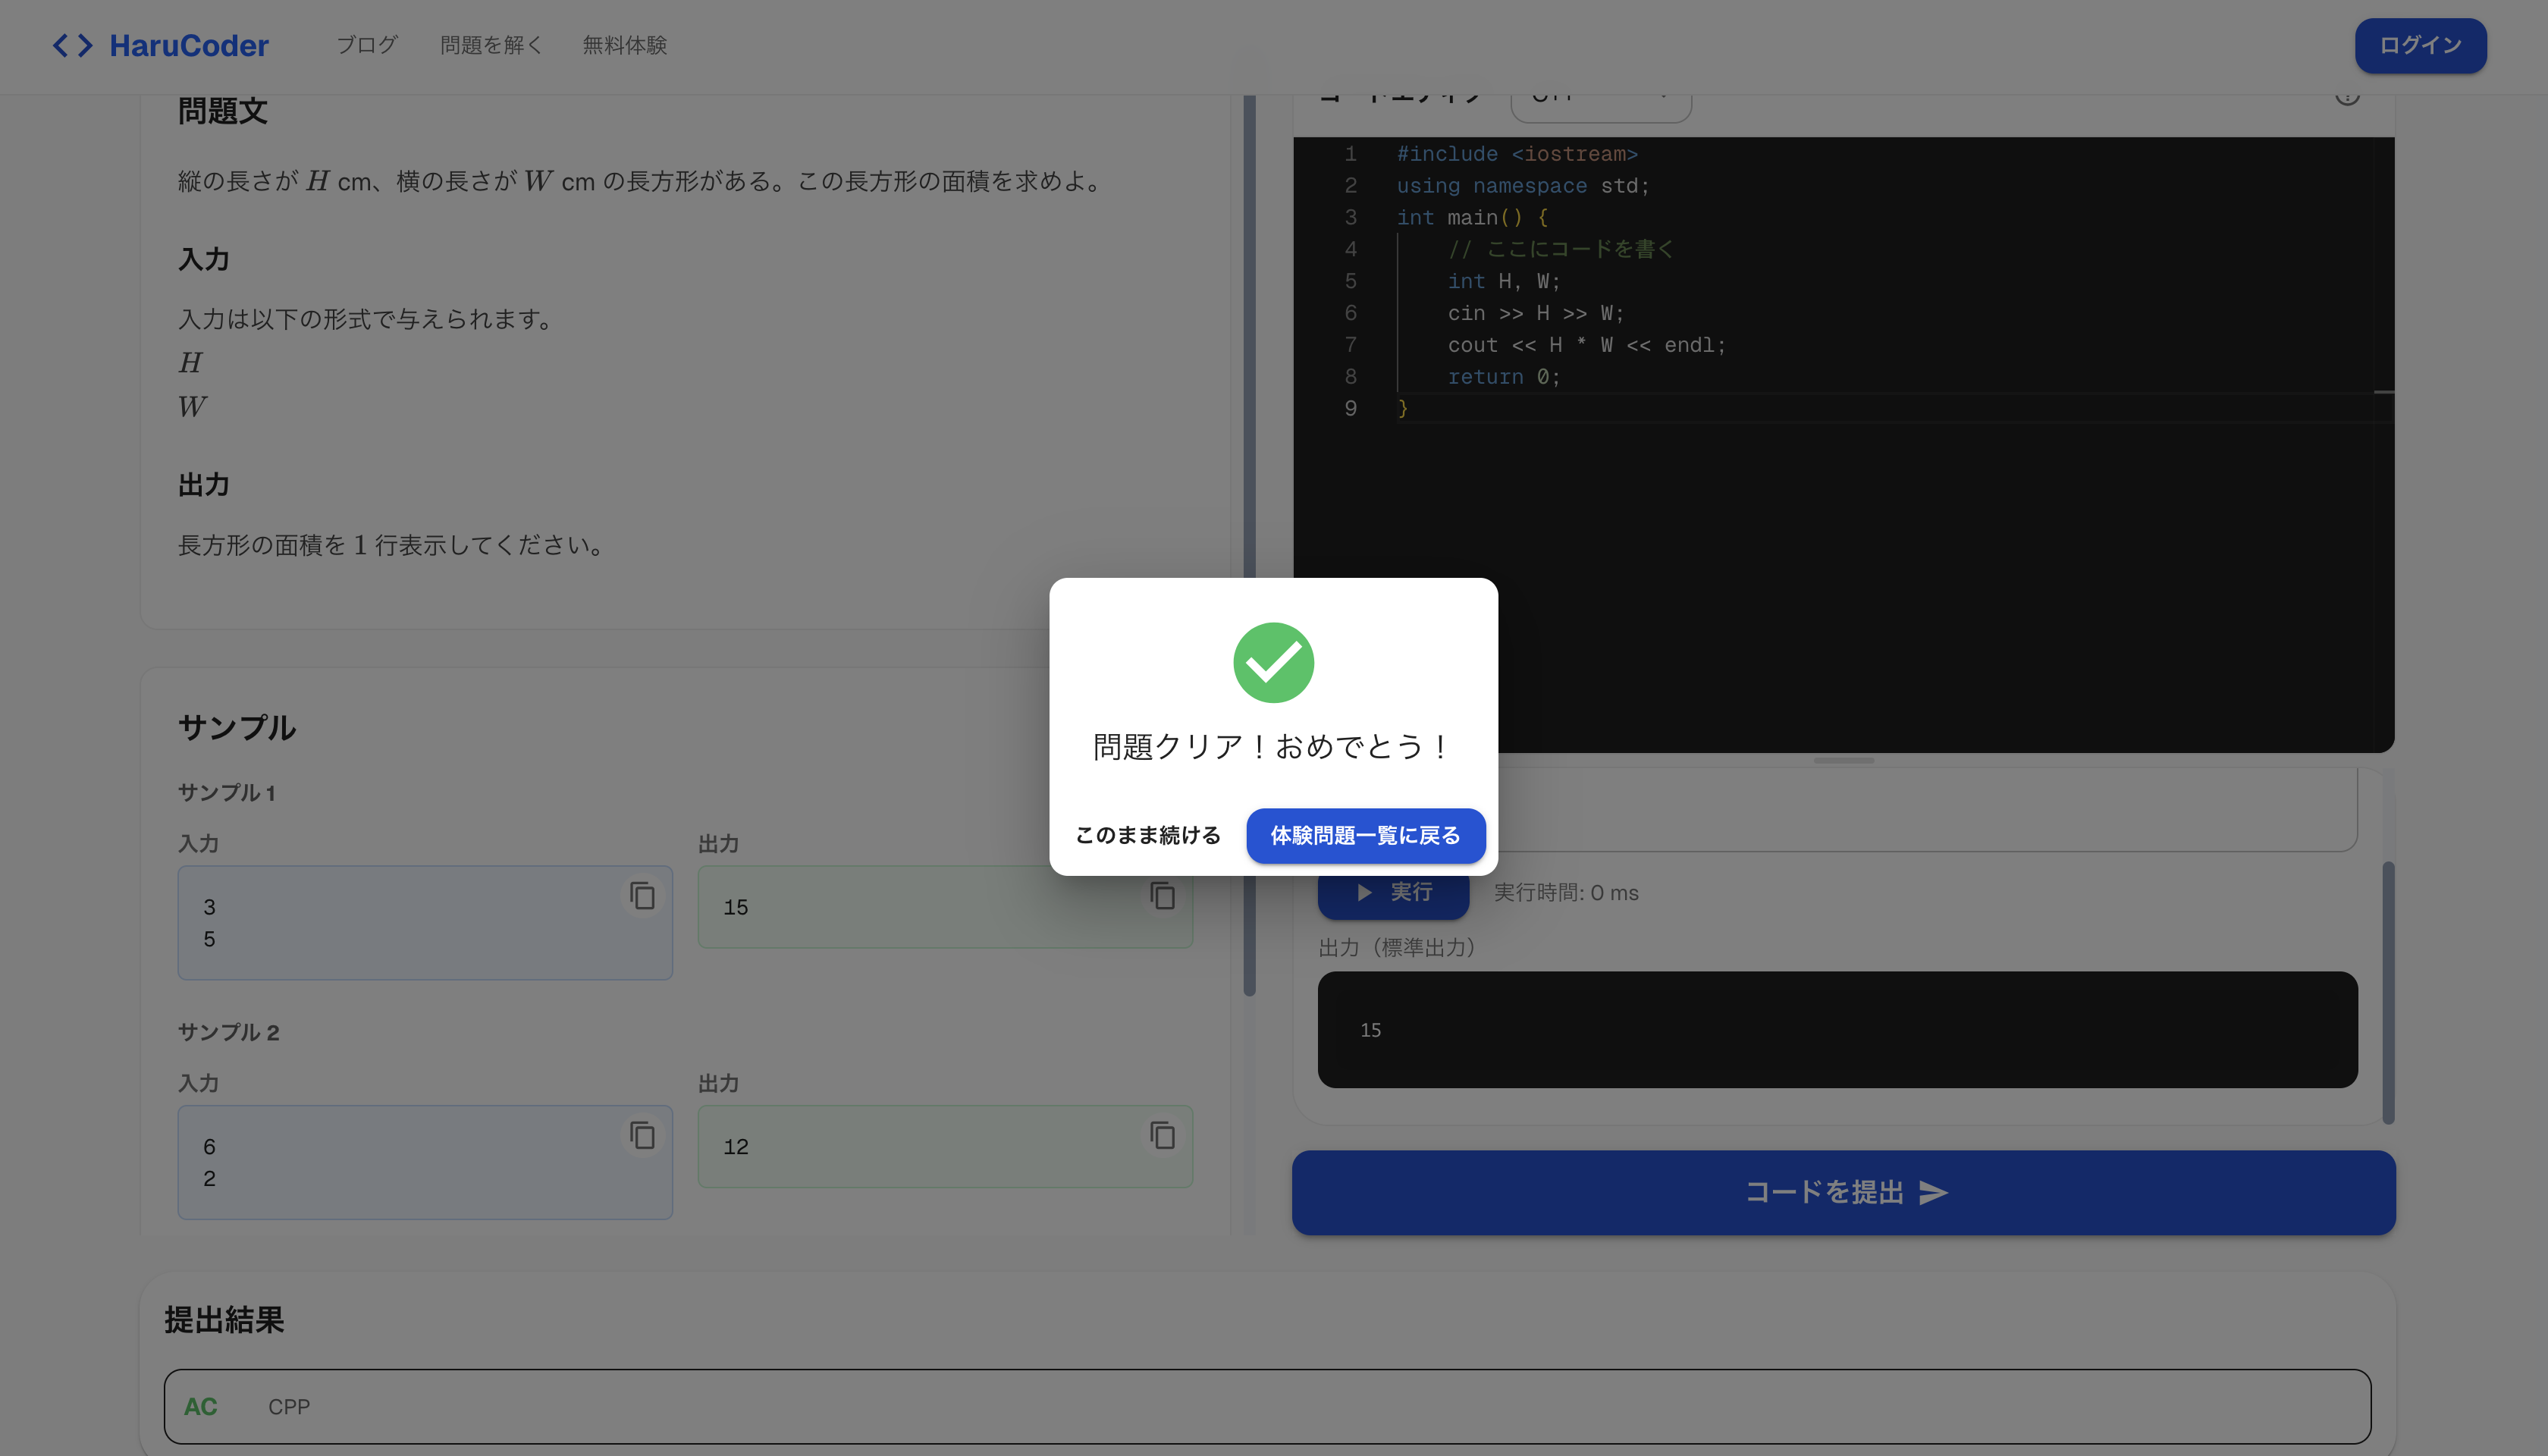Image resolution: width=2548 pixels, height=1456 pixels.
Task: Click the green success checkmark icon
Action: point(1273,662)
